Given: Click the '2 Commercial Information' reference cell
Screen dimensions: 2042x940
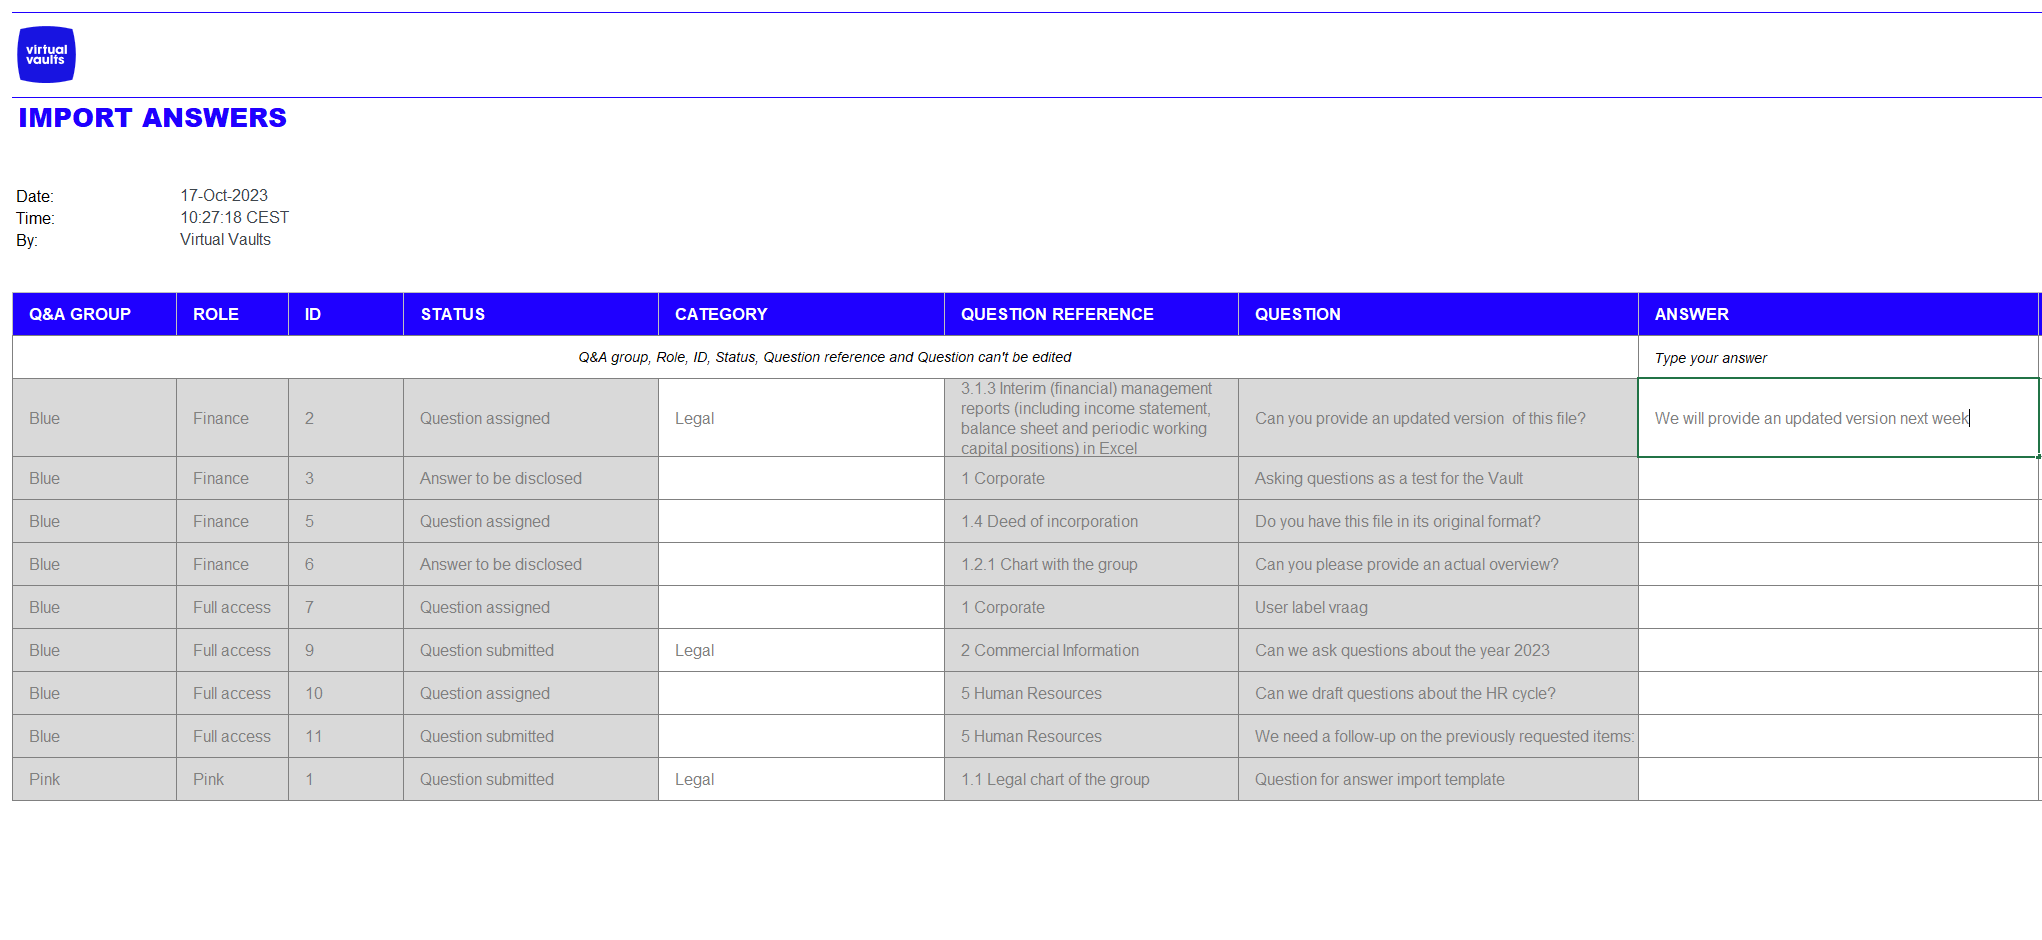Looking at the screenshot, I should [x=1091, y=651].
